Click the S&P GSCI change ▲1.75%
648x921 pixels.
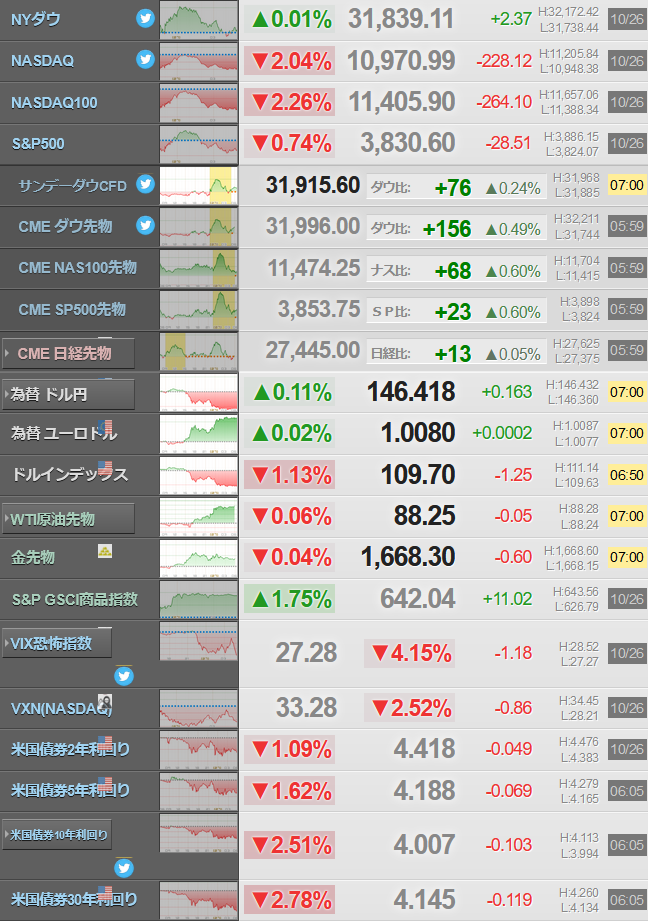pos(290,599)
